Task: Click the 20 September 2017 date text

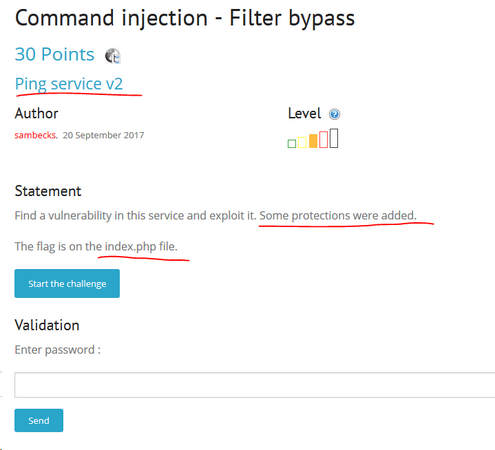Action: (103, 135)
